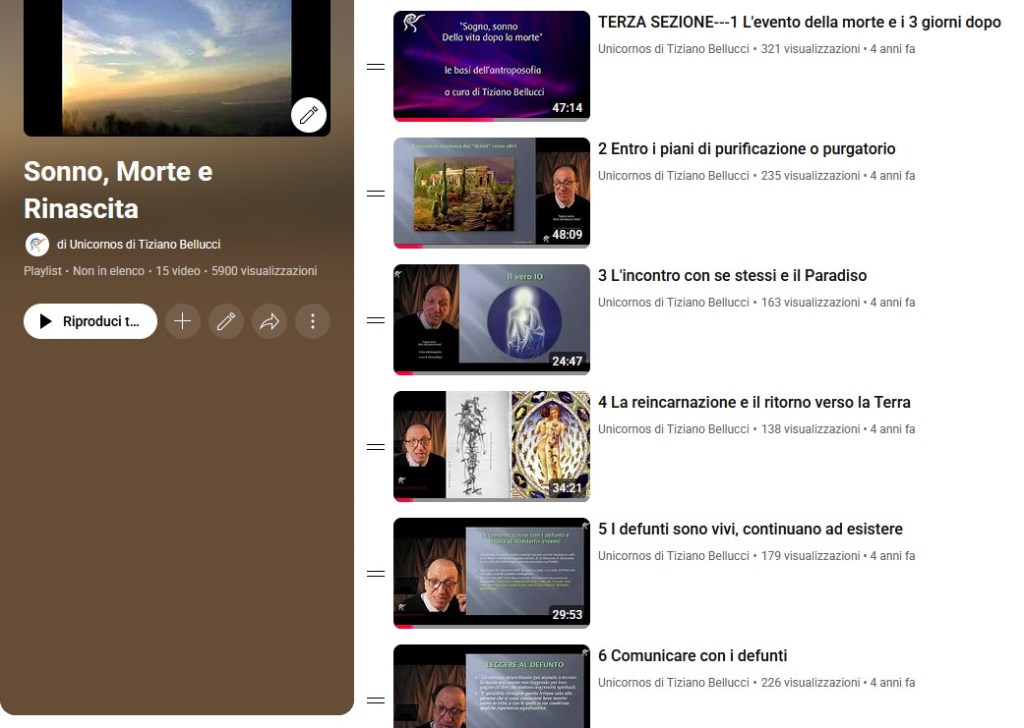Select the drag handle for La reincarnazione video
Image resolution: width=1024 pixels, height=728 pixels.
pos(376,447)
